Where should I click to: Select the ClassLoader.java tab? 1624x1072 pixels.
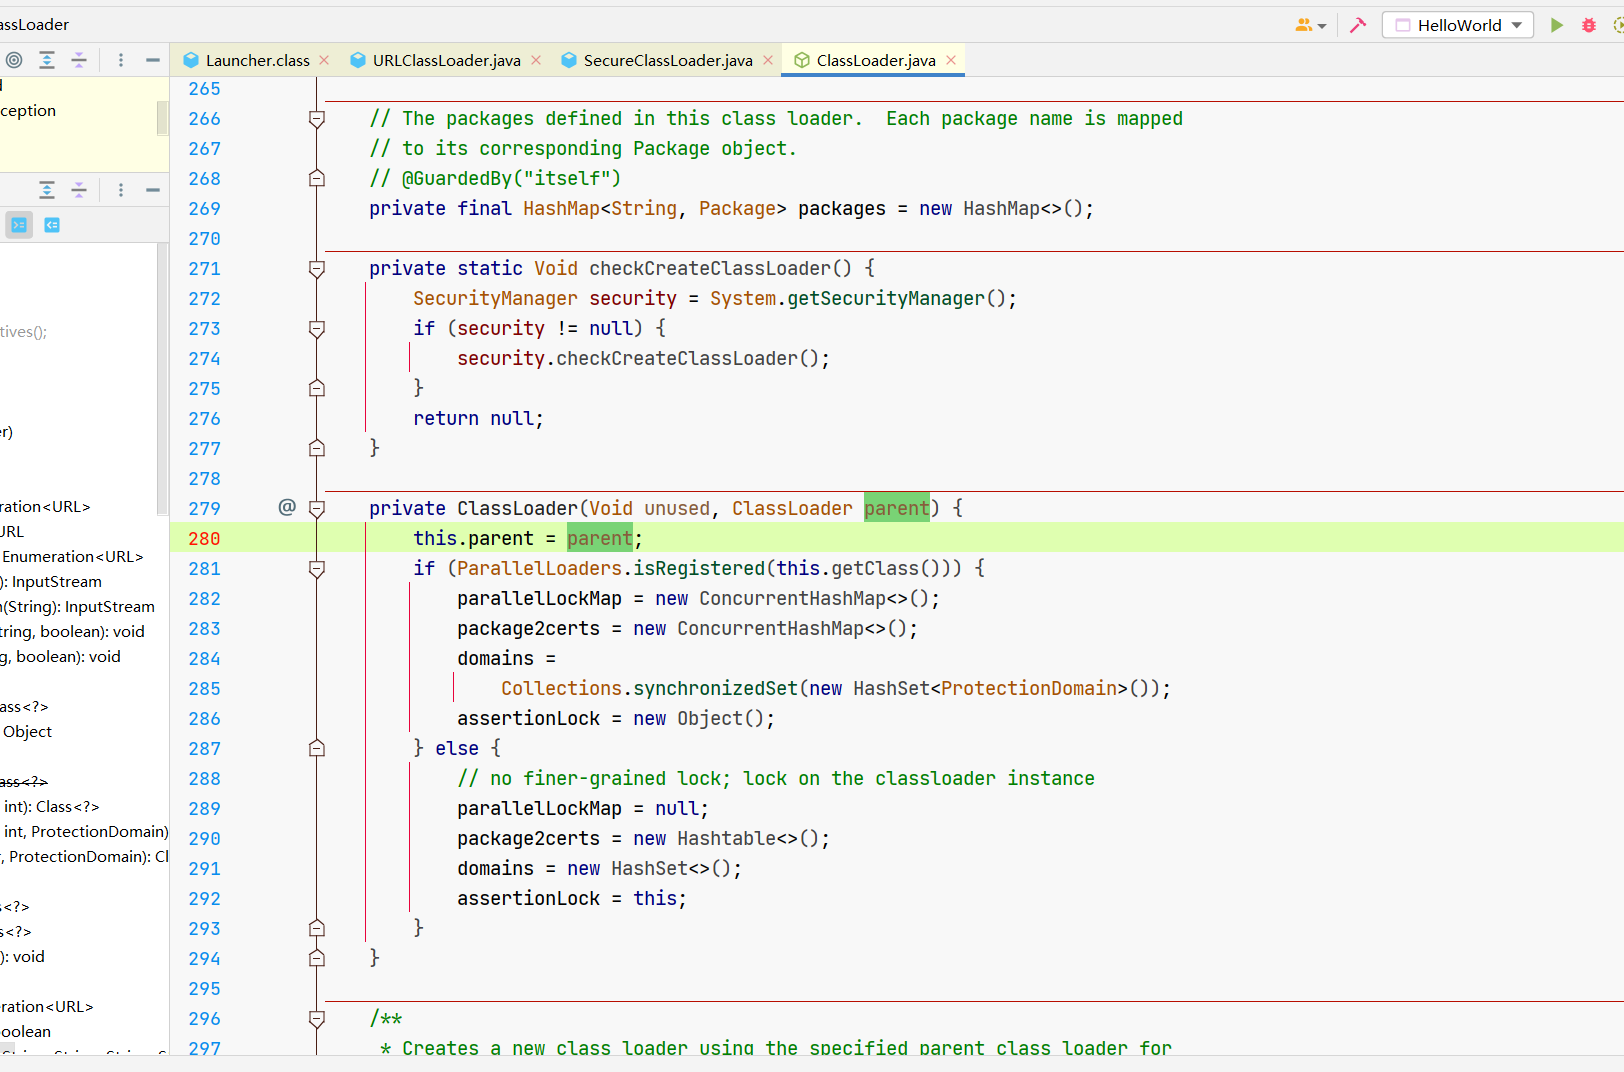coord(876,60)
